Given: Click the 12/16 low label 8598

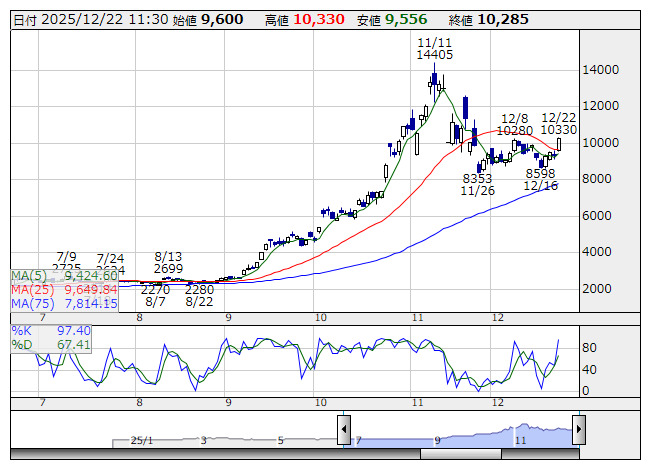Looking at the screenshot, I should 540,173.
